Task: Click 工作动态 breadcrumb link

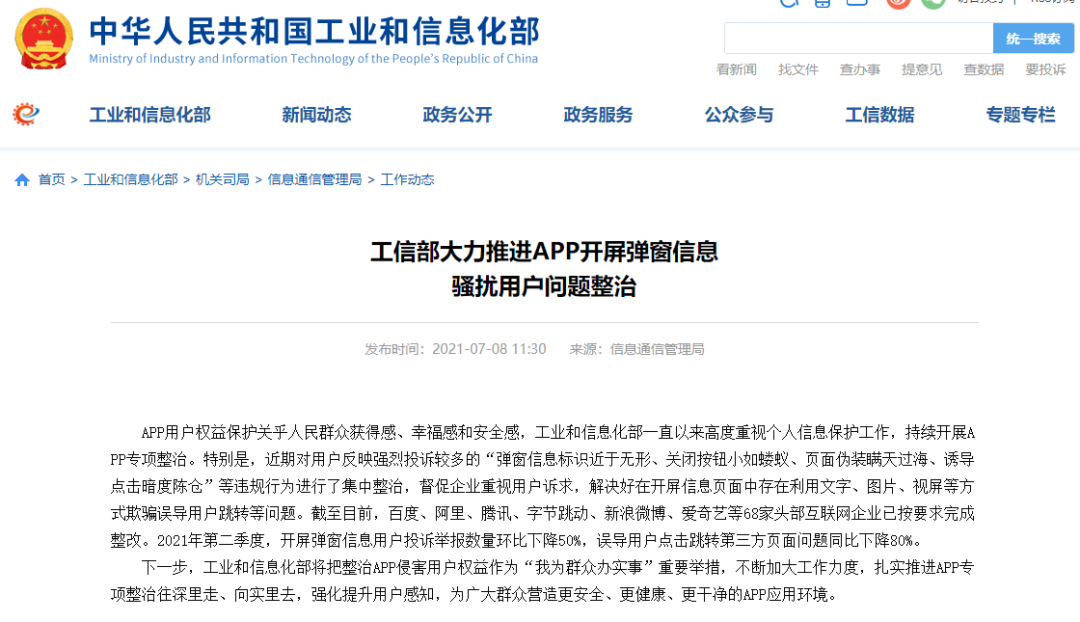Action: [x=407, y=180]
